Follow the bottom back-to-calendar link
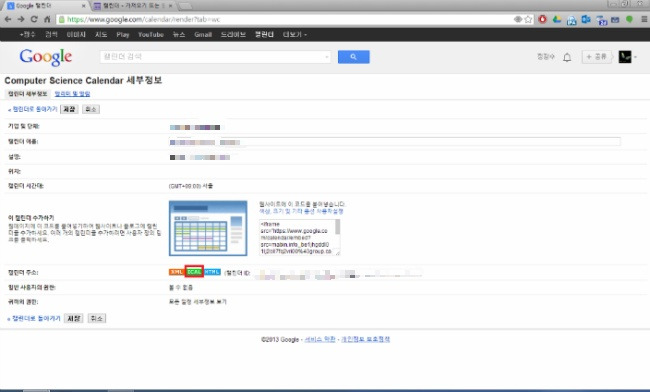 point(34,318)
